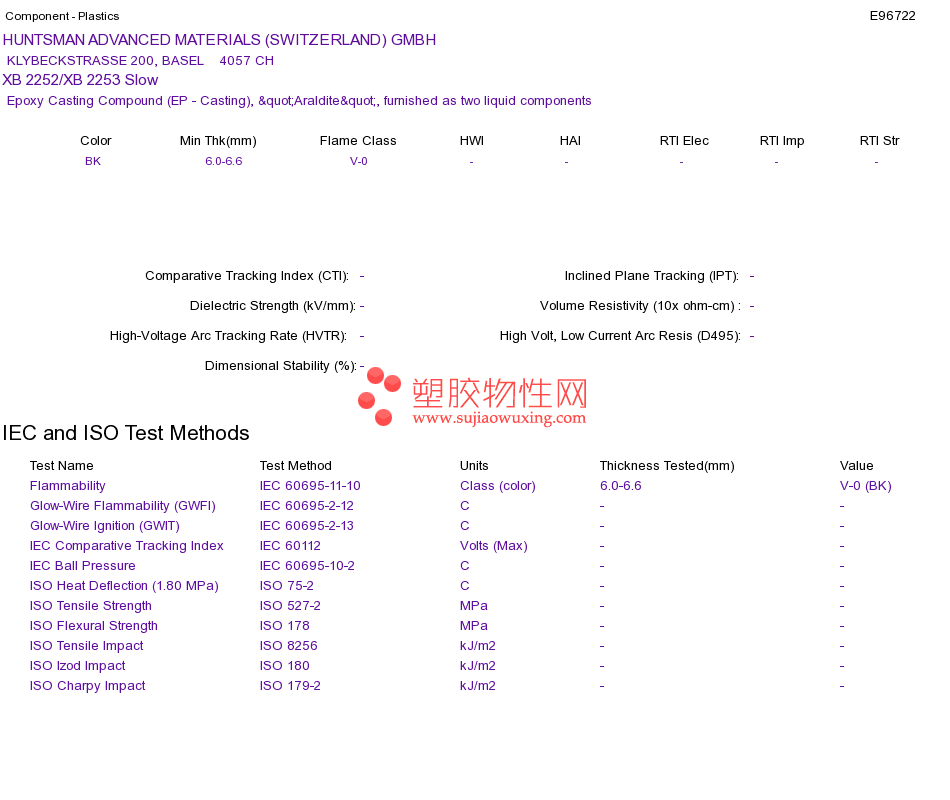The image size is (950, 800).
Task: Click the Dielectric Strength (kV/mm) label
Action: pyautogui.click(x=273, y=305)
